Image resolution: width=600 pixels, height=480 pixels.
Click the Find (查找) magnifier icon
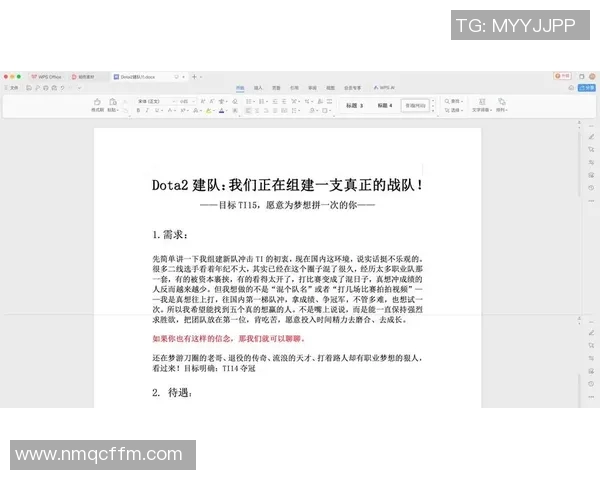pyautogui.click(x=447, y=101)
